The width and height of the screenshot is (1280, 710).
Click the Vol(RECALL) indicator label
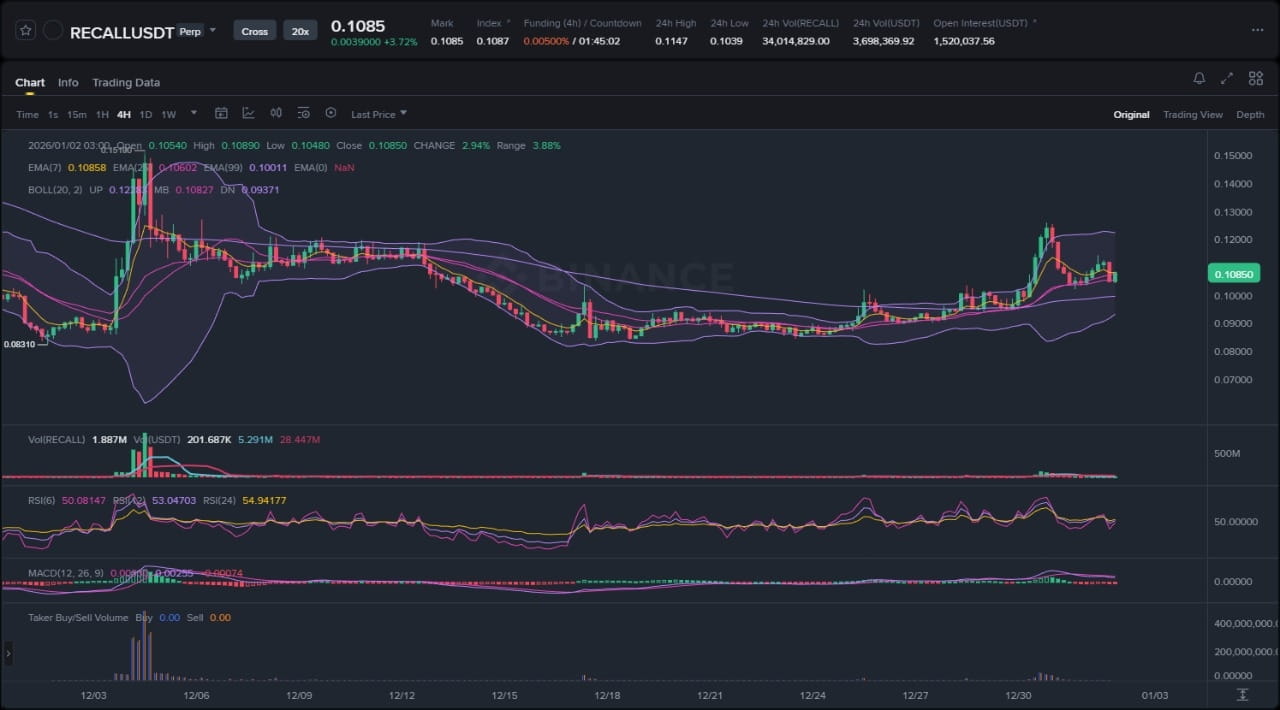pyautogui.click(x=57, y=439)
